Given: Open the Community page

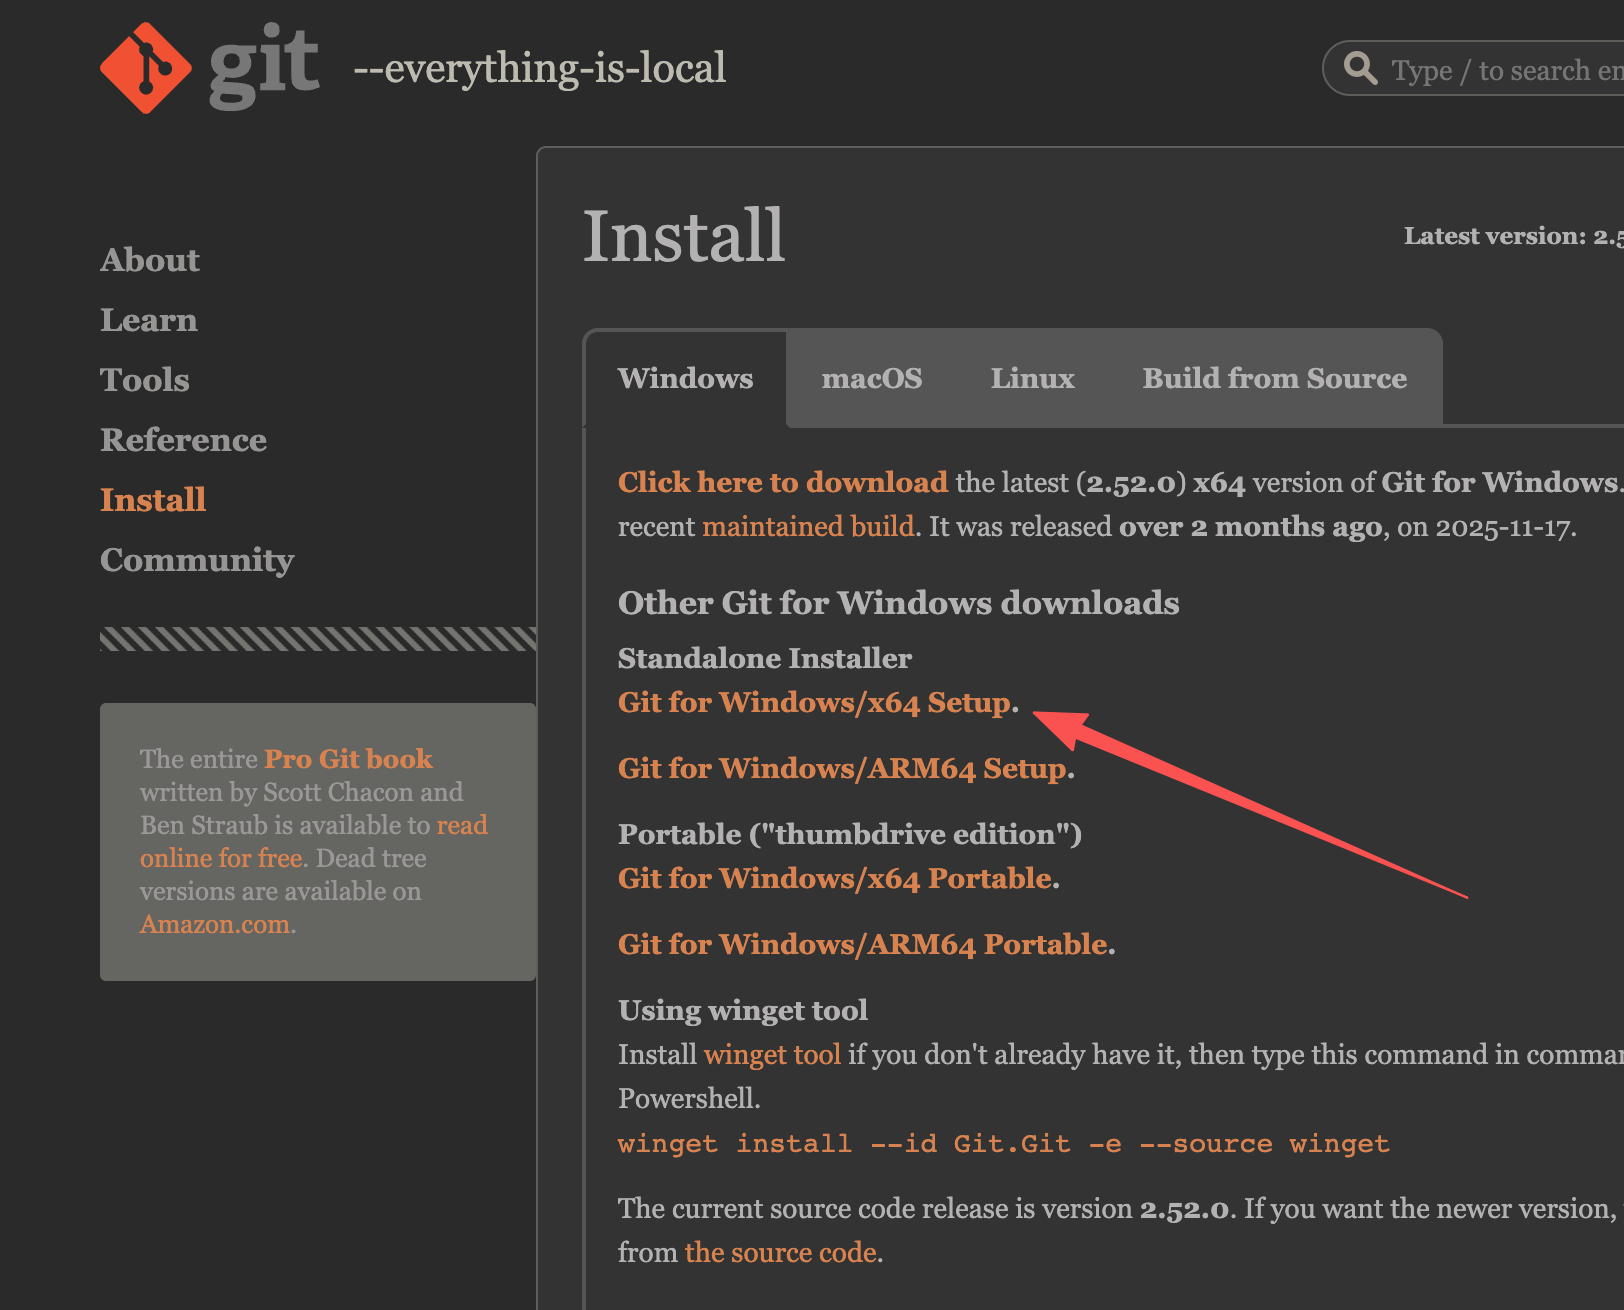Looking at the screenshot, I should pos(196,559).
